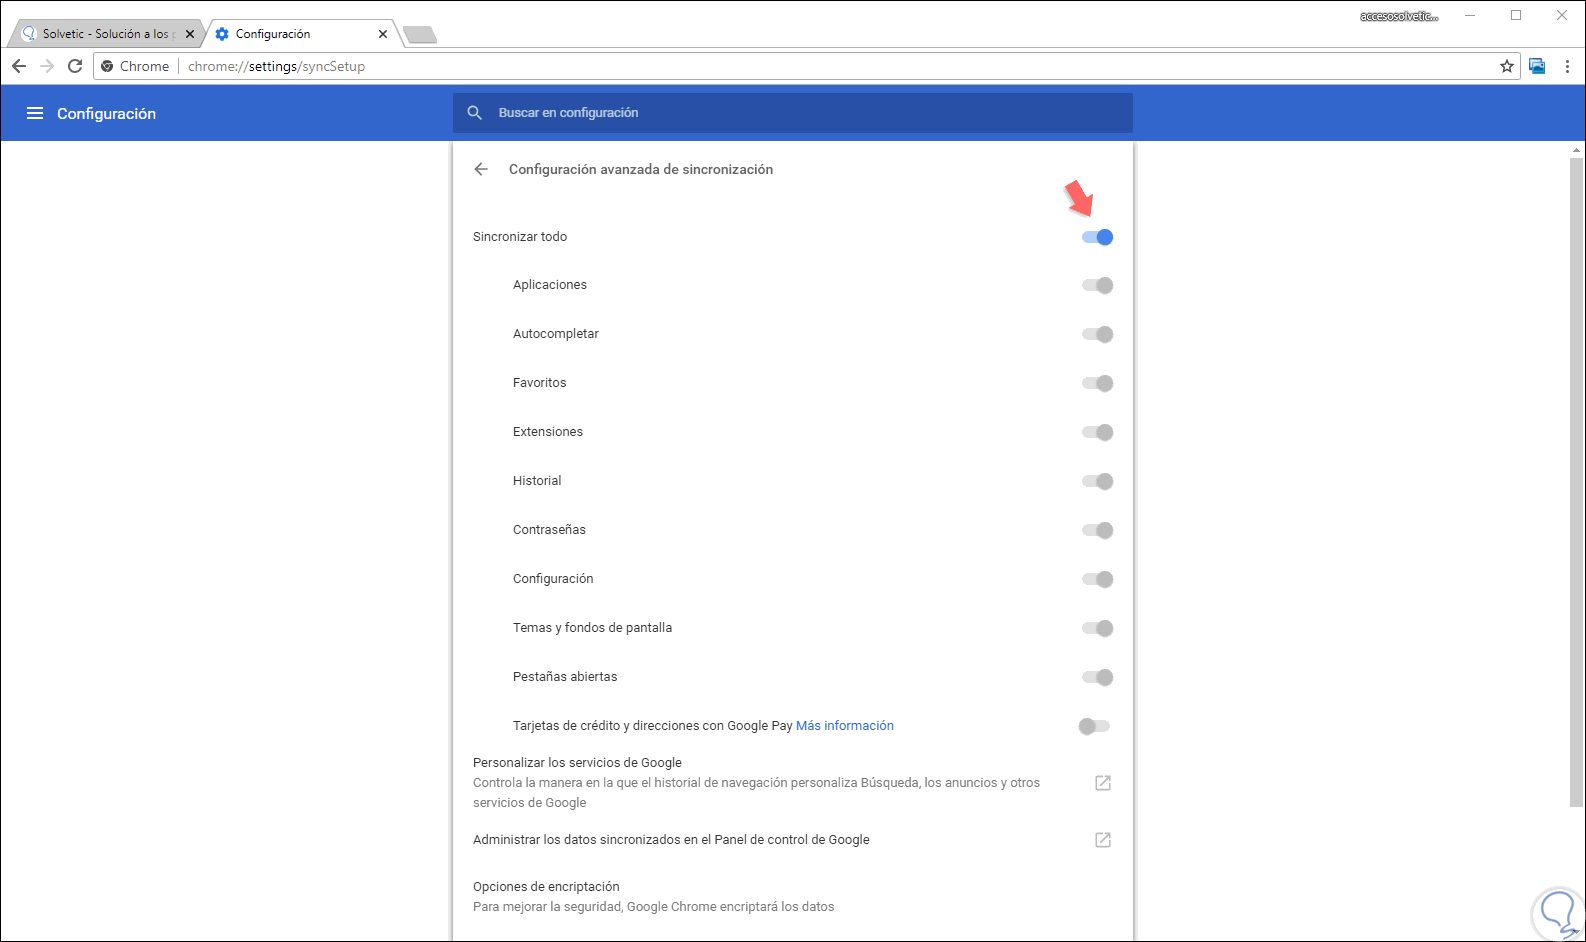
Task: Toggle the Aplicaciones sync switch
Action: pyautogui.click(x=1097, y=285)
